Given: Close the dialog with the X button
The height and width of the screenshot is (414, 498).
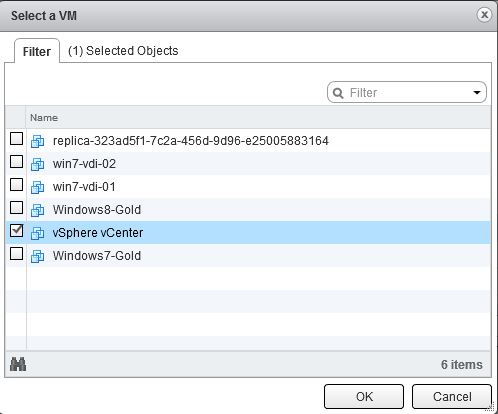Looking at the screenshot, I should (x=484, y=15).
